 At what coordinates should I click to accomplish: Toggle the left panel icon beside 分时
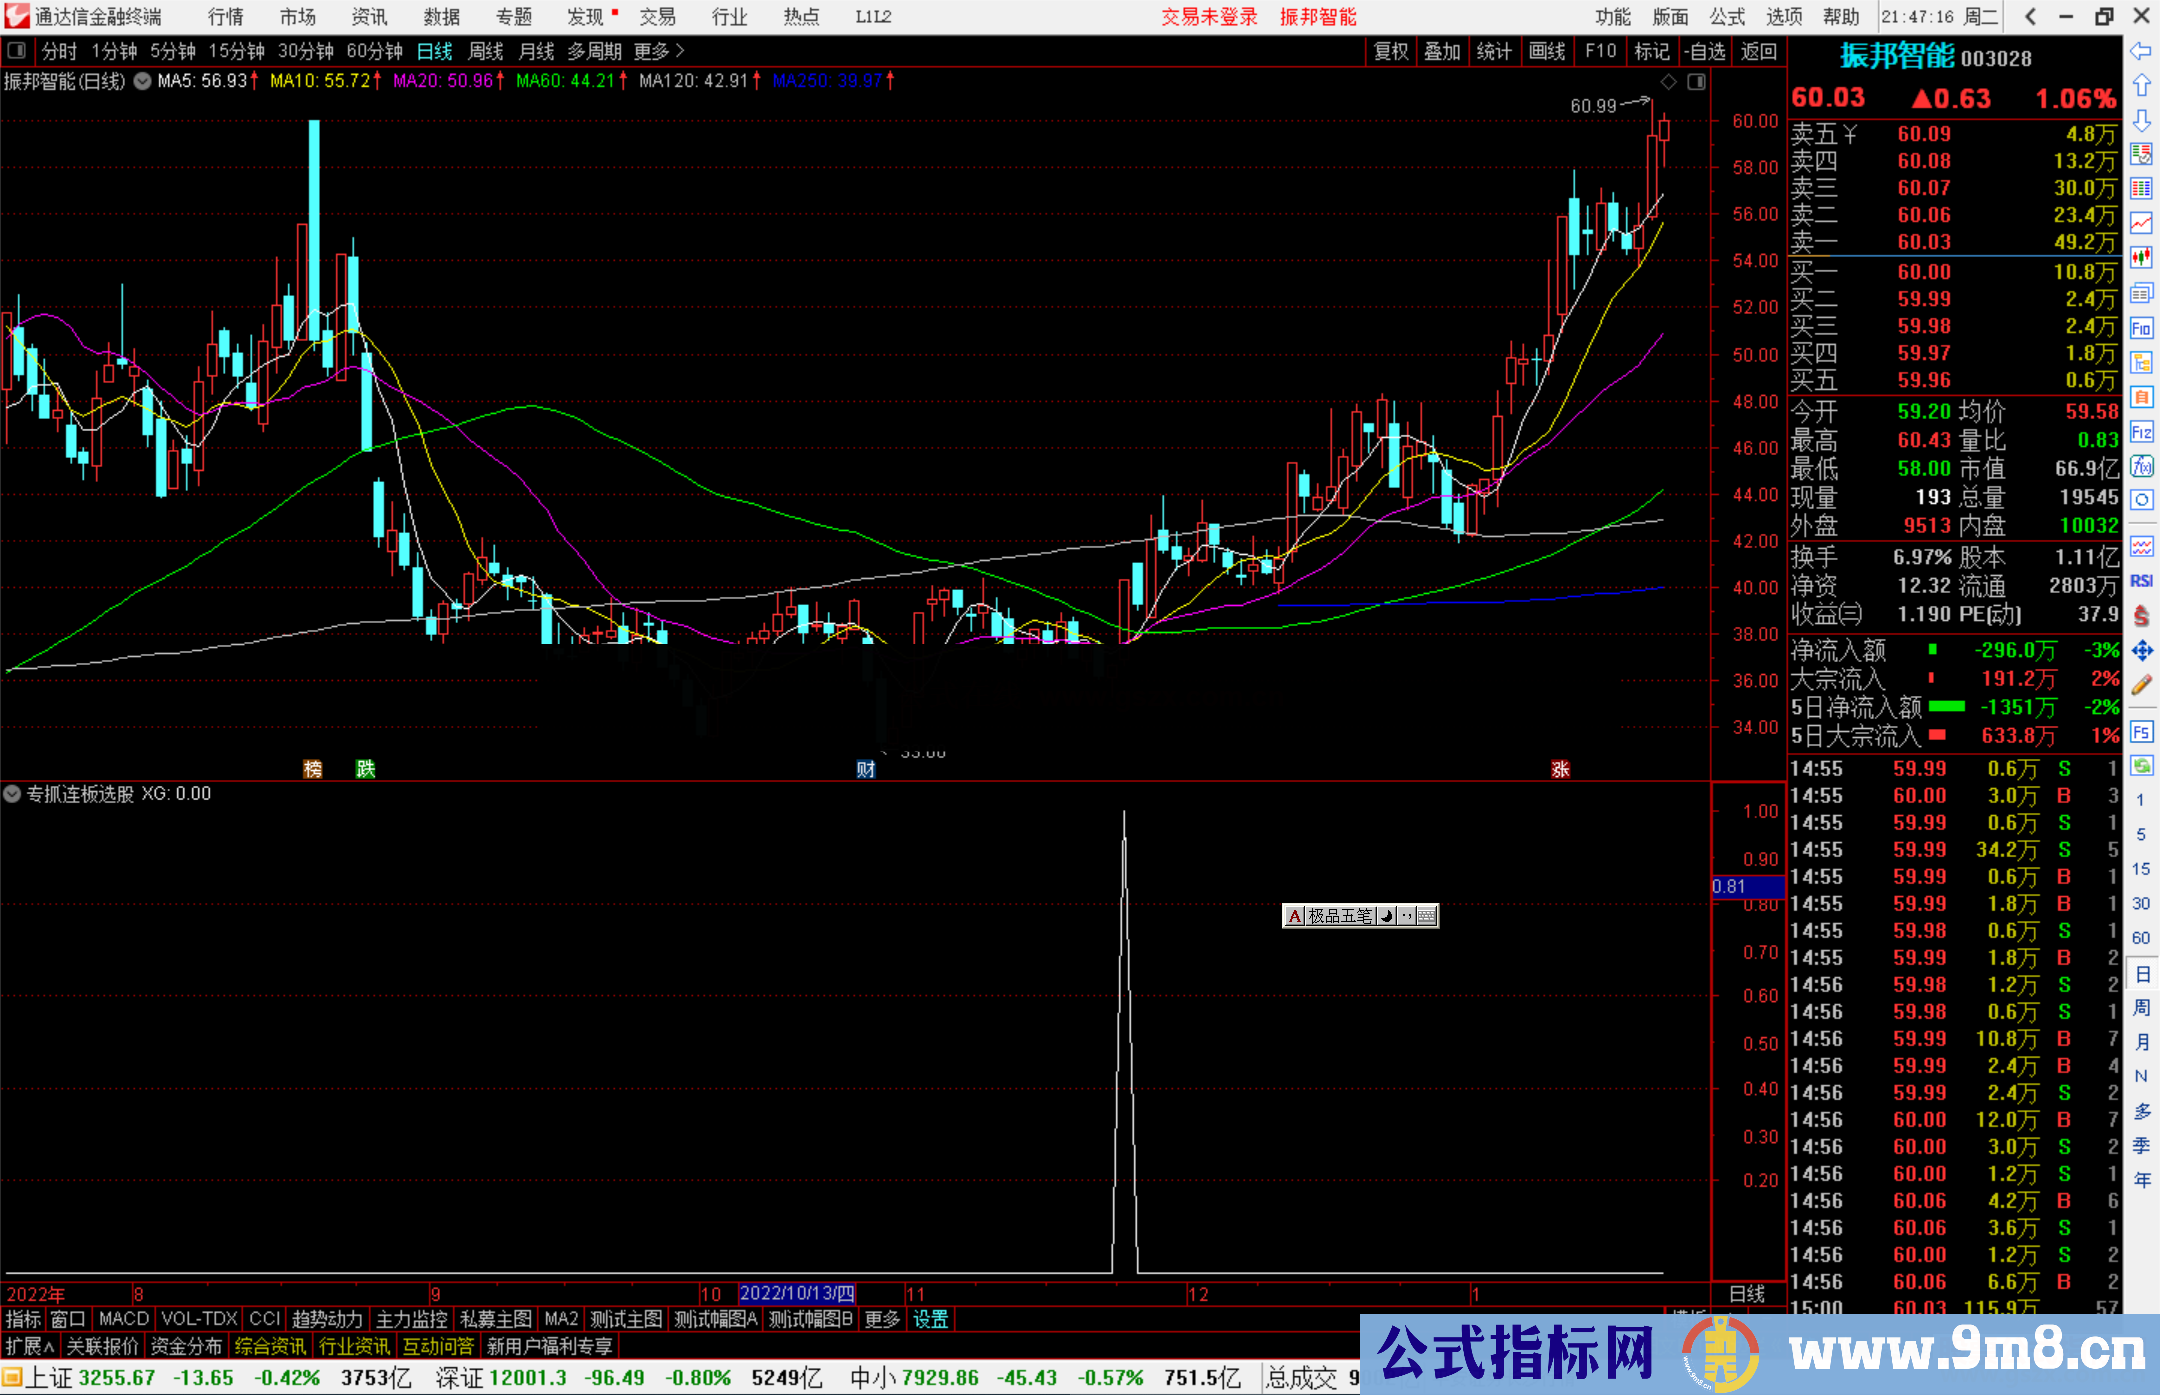[17, 51]
